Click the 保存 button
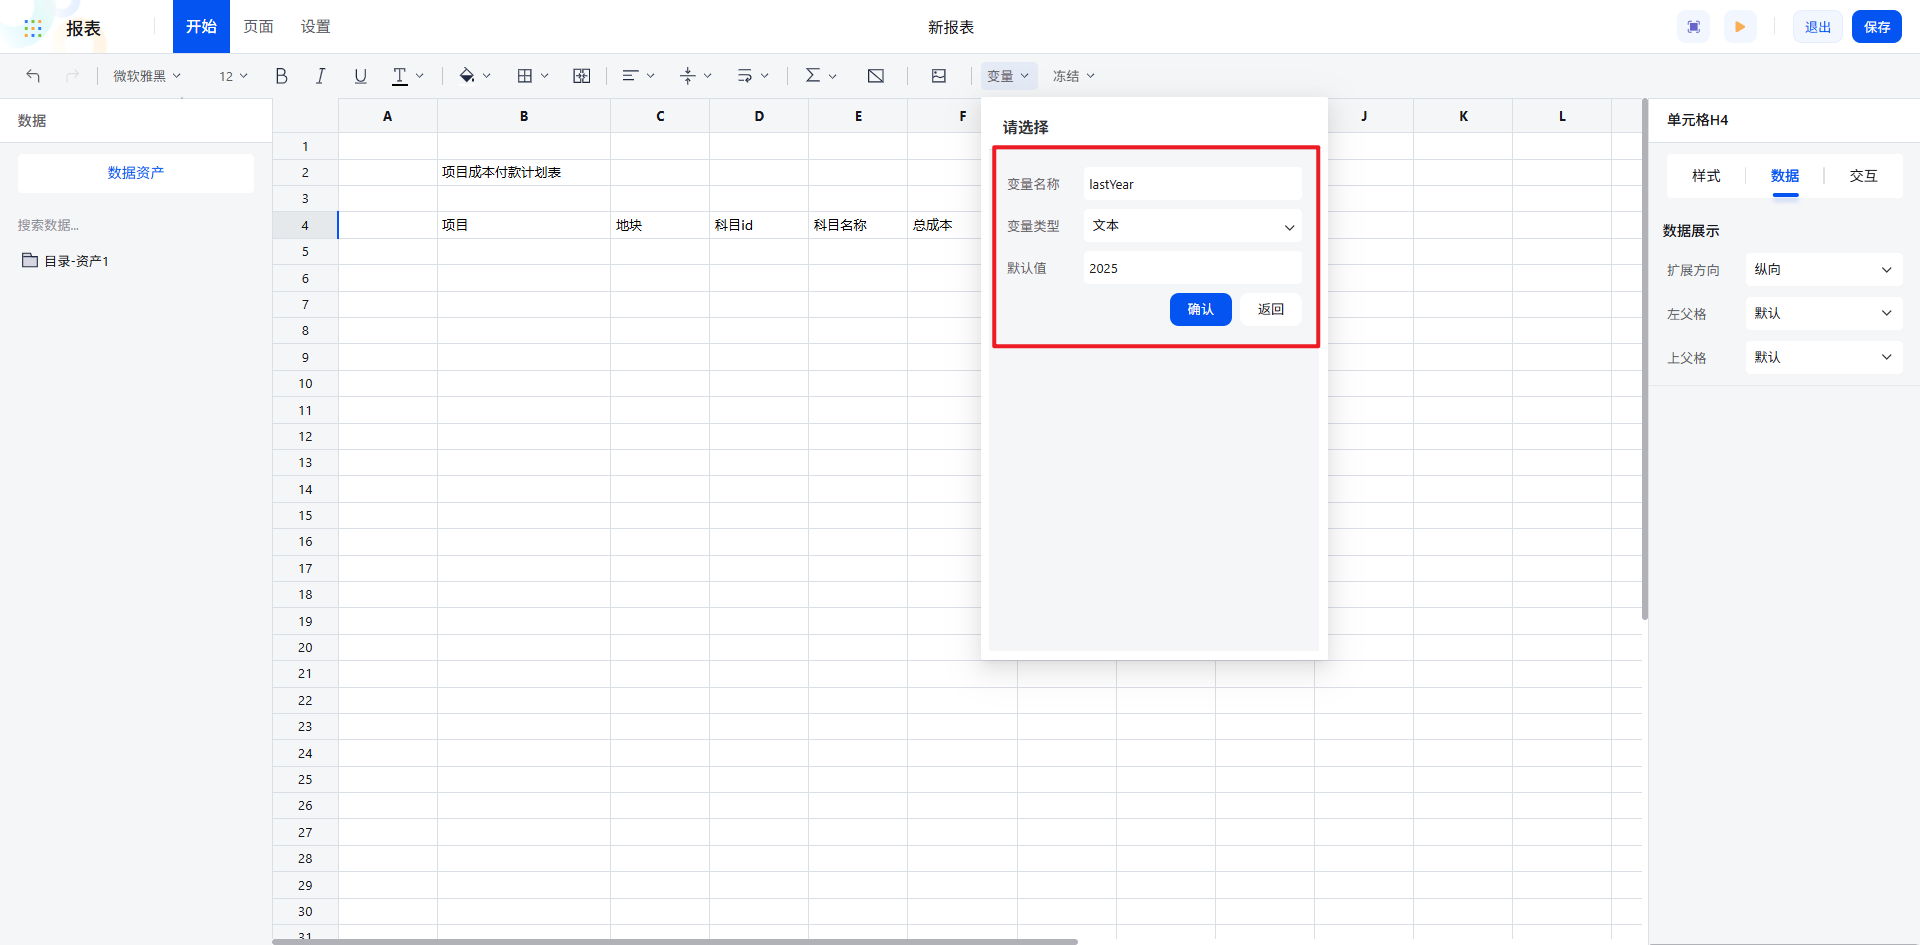The height and width of the screenshot is (945, 1920). pos(1877,27)
